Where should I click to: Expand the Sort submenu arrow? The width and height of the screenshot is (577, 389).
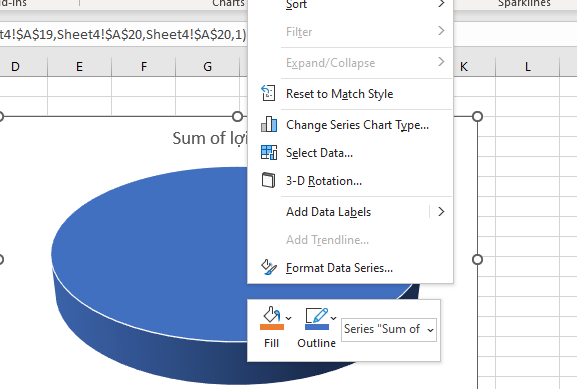tap(441, 4)
